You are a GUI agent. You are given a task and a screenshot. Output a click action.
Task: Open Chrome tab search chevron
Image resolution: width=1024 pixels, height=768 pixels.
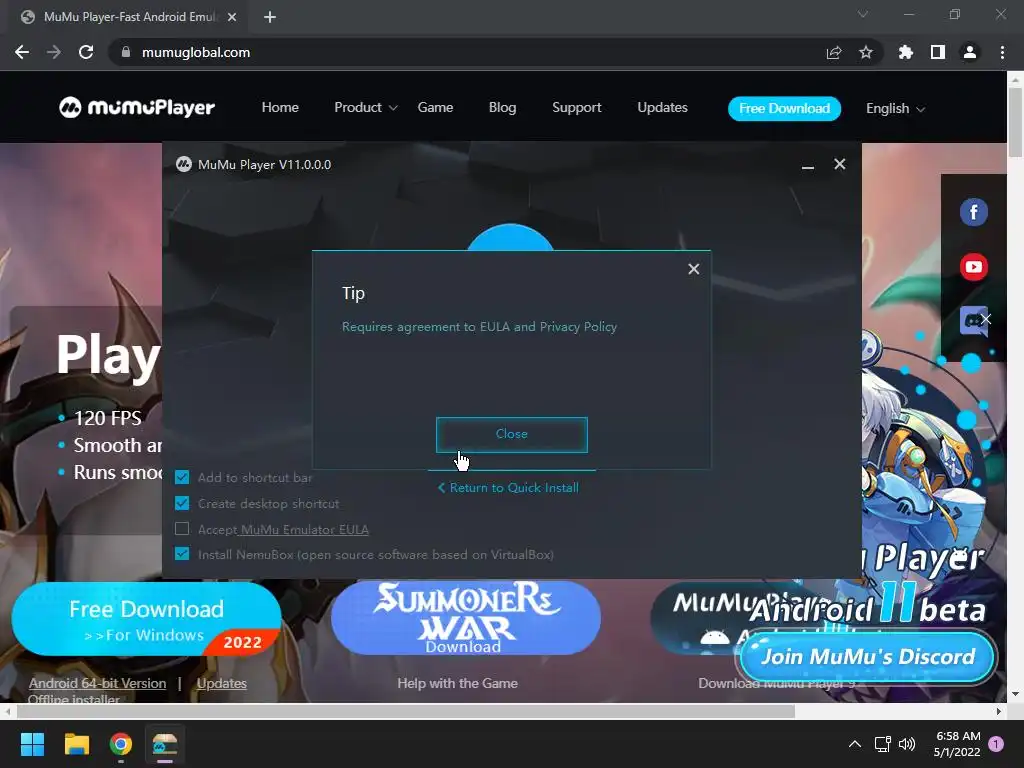(x=863, y=14)
